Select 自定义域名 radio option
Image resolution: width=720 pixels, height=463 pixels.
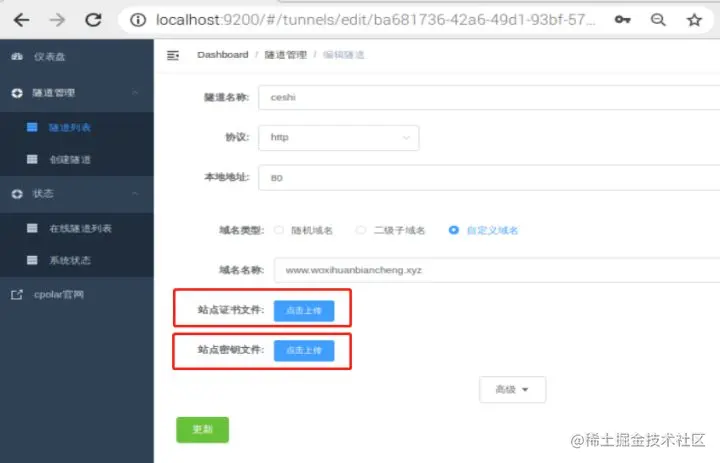coord(453,230)
